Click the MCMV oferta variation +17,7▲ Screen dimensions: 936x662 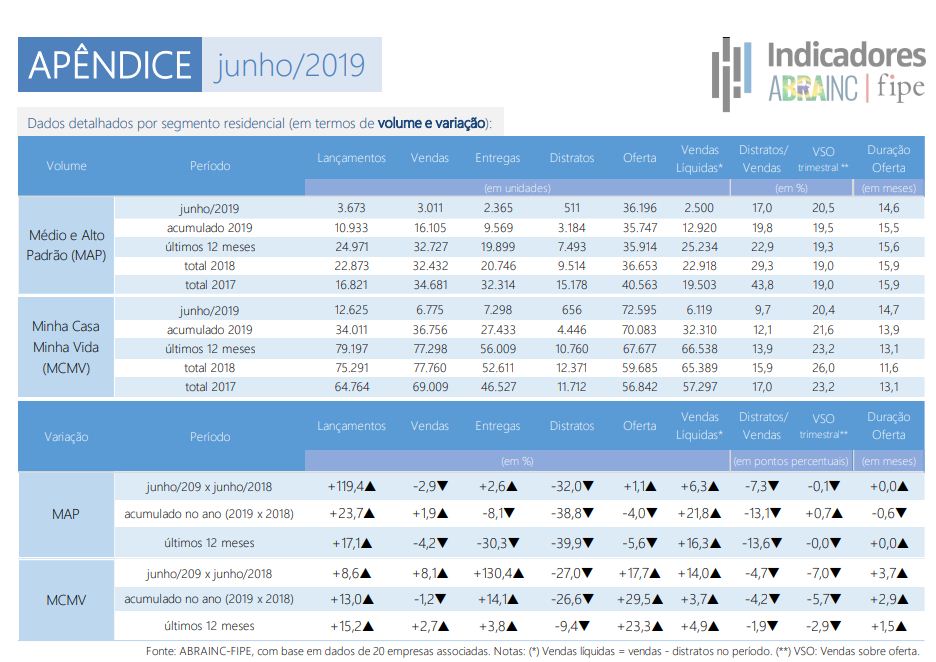point(639,574)
